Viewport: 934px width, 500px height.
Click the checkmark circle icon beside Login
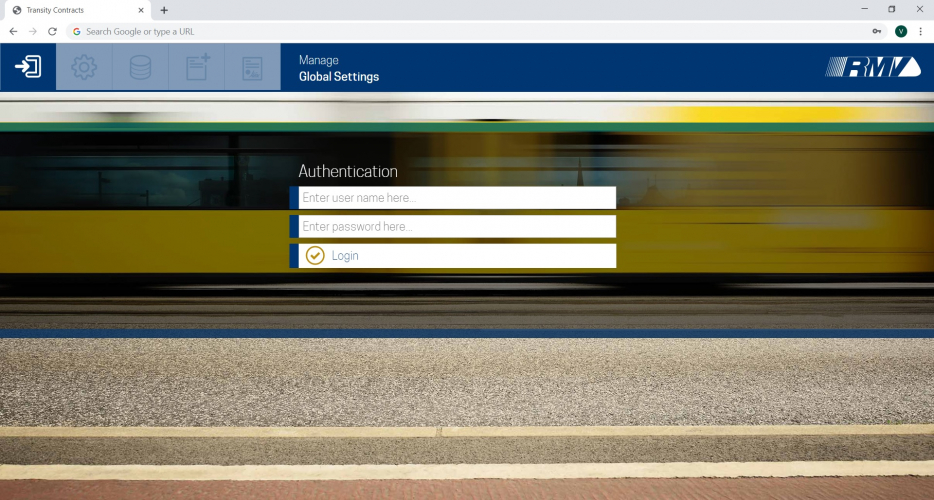[315, 256]
